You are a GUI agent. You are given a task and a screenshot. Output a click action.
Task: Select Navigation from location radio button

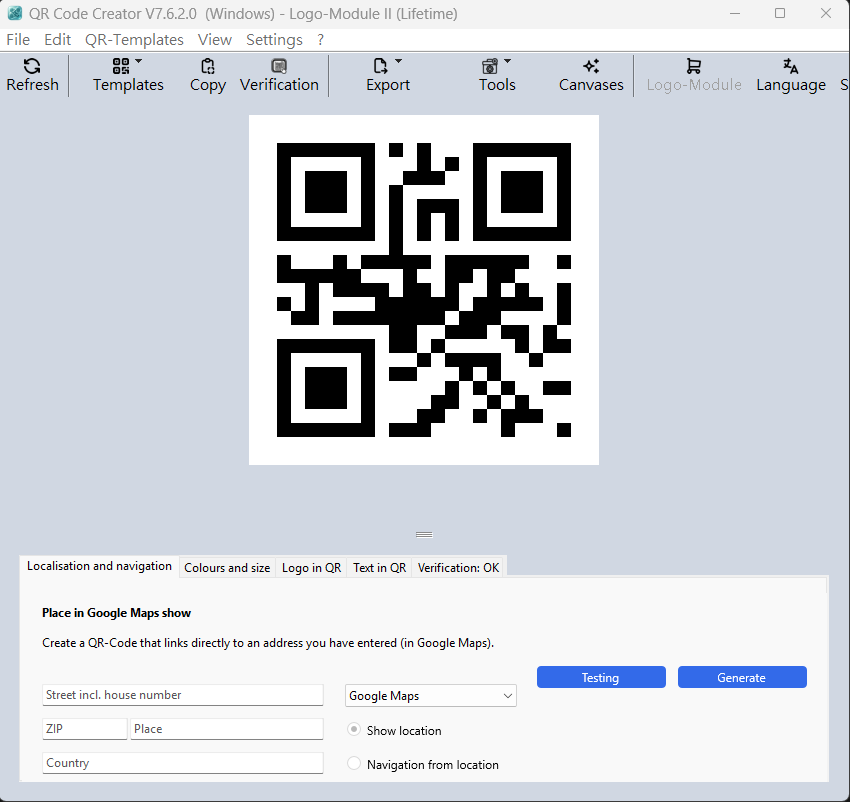354,763
